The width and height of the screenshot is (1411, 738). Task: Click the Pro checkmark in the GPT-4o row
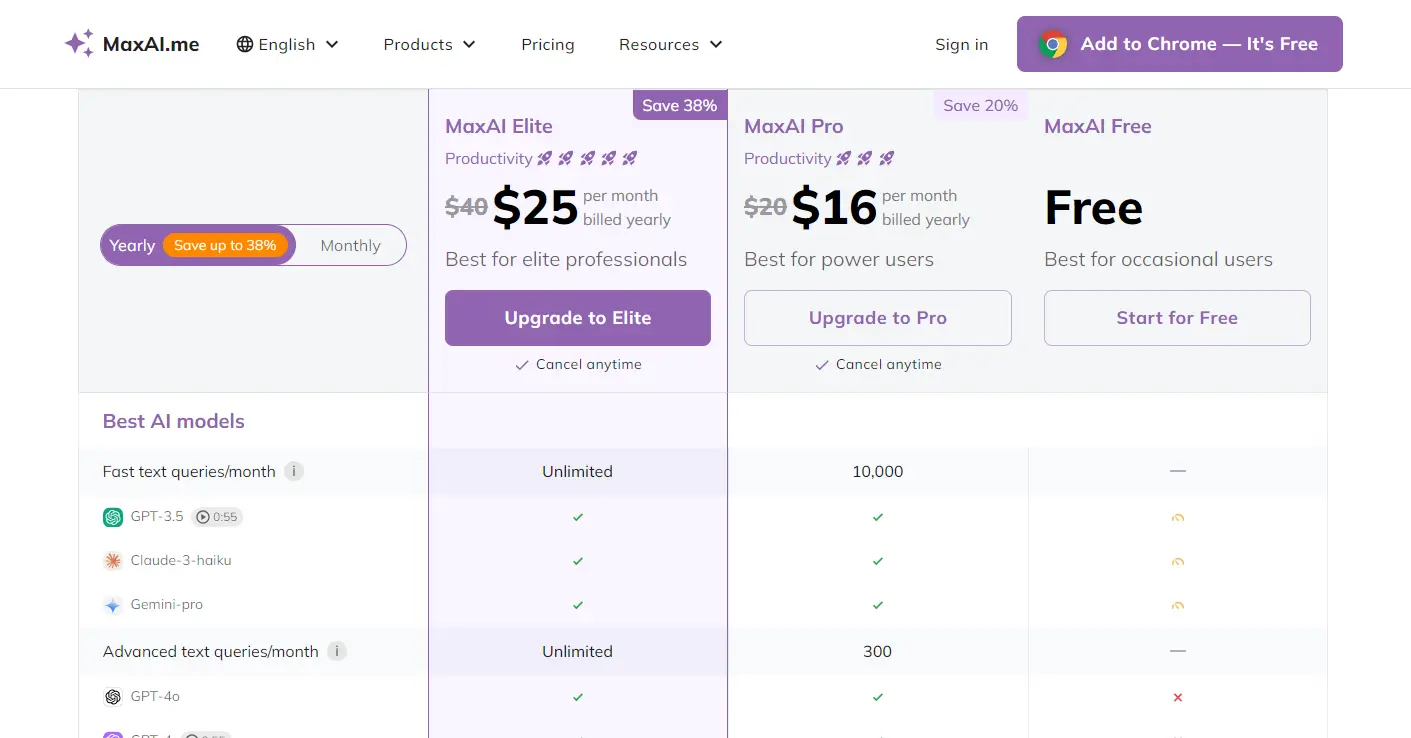(x=878, y=697)
